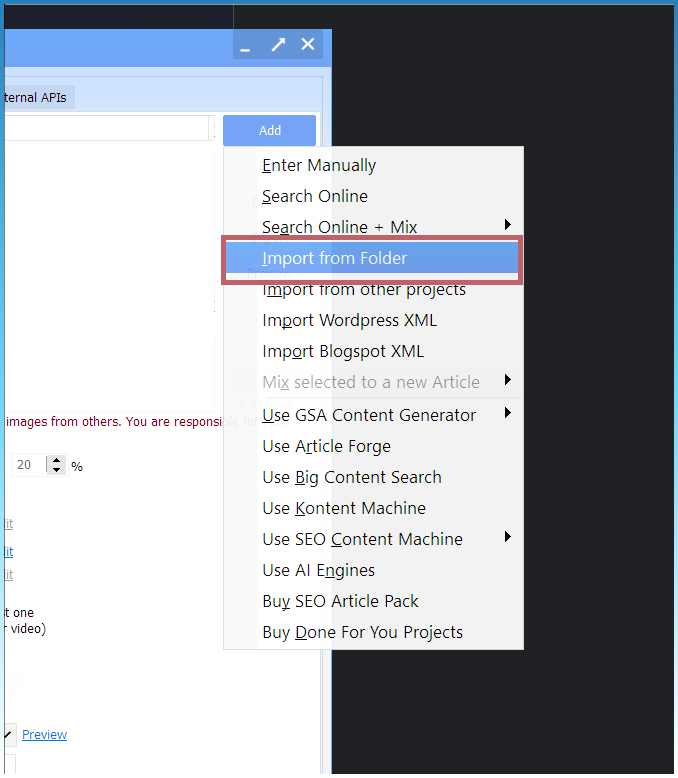Expand the Search Online + Mix submenu arrow
Viewport: 678px width, 778px height.
pyautogui.click(x=508, y=225)
